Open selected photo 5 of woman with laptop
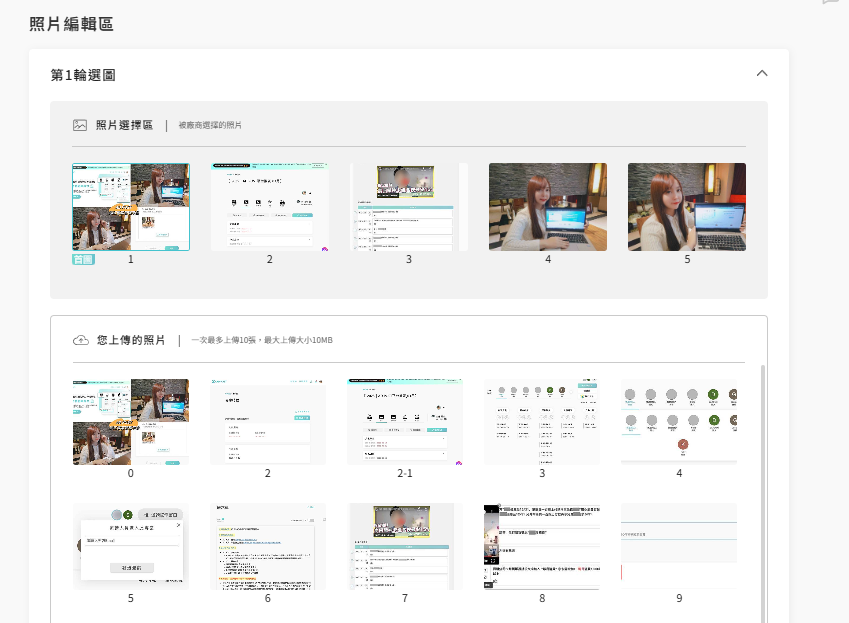The width and height of the screenshot is (849, 623). (x=686, y=207)
